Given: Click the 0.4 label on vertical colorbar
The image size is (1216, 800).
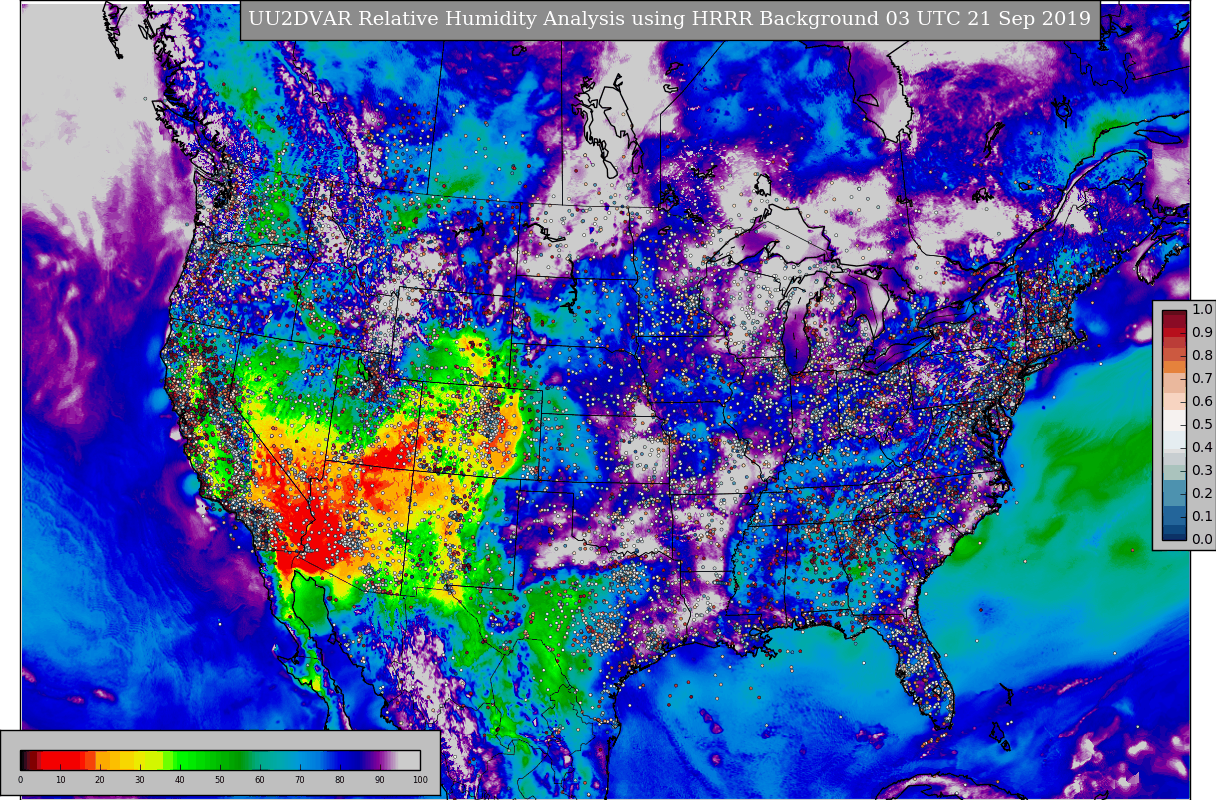Looking at the screenshot, I should (1202, 448).
